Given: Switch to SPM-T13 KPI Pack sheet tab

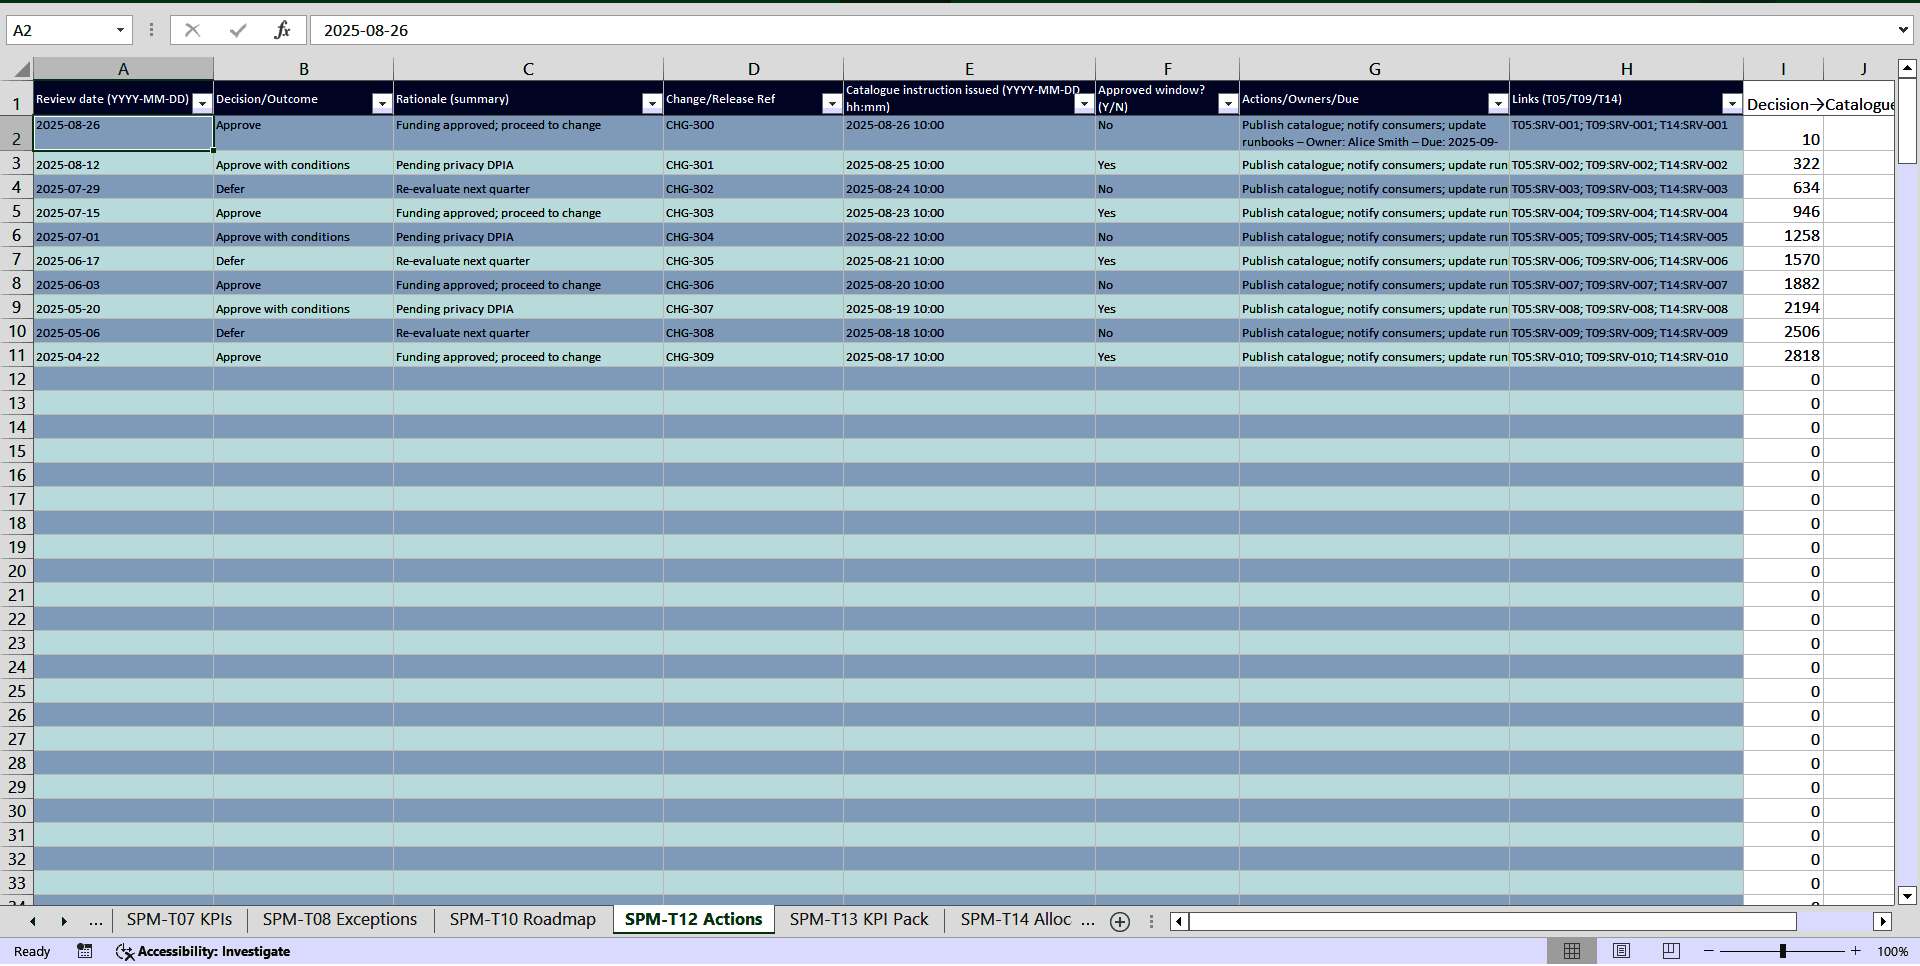Looking at the screenshot, I should pyautogui.click(x=859, y=920).
